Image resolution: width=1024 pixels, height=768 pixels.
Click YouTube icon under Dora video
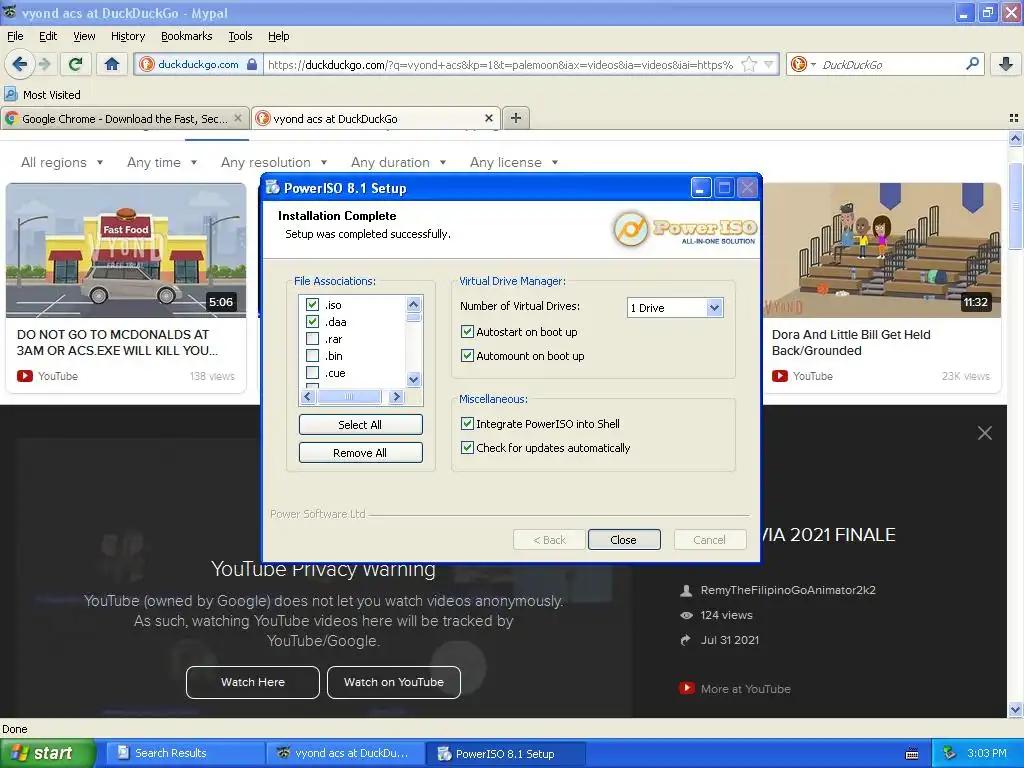click(x=780, y=376)
